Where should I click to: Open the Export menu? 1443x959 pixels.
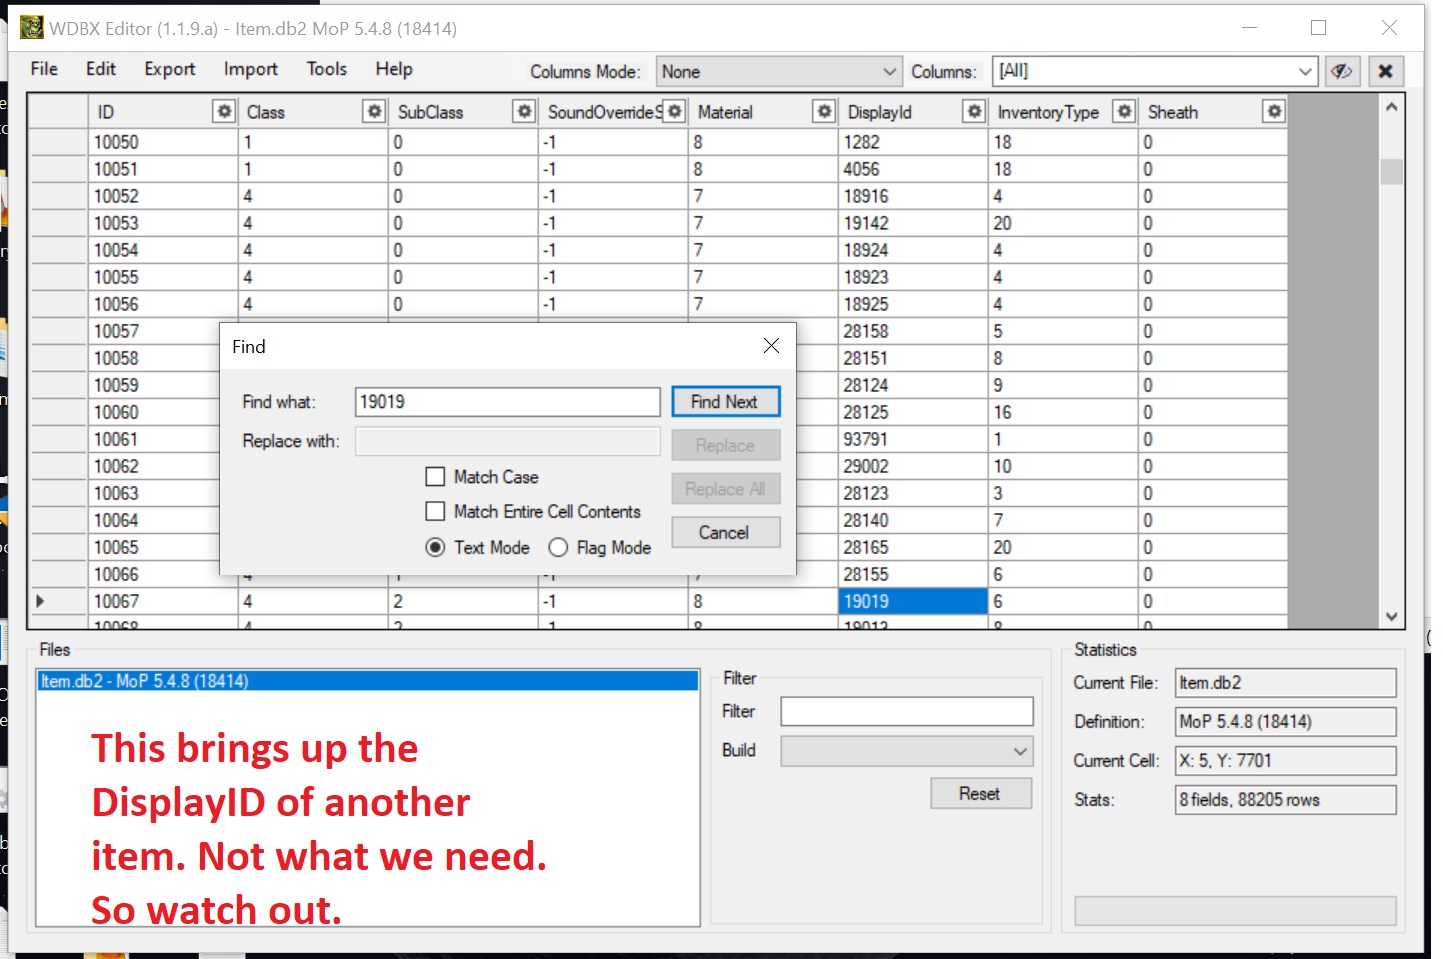point(170,69)
